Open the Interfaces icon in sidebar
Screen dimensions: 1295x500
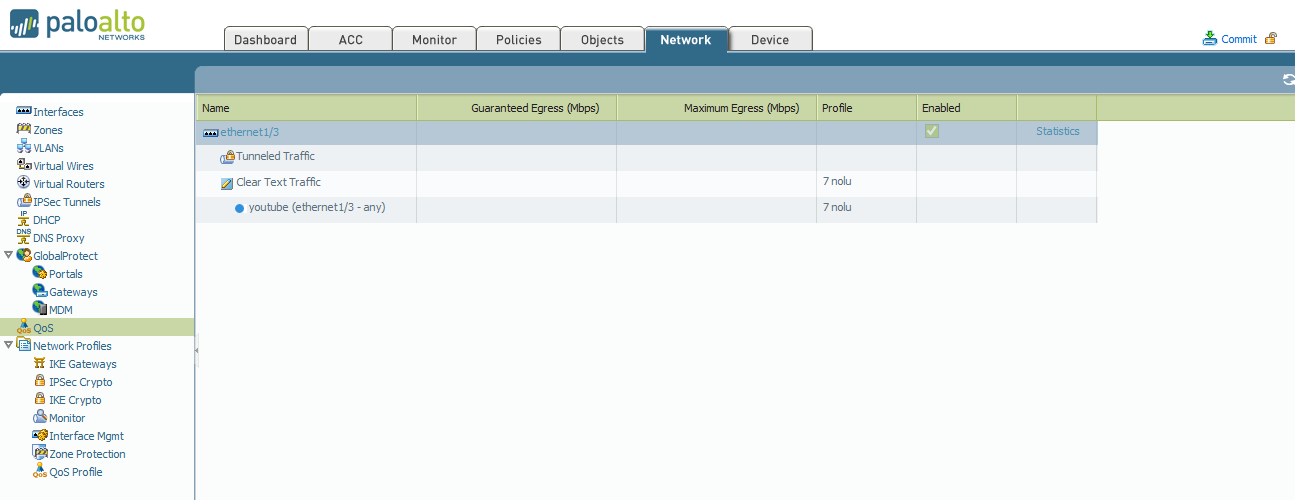pos(24,112)
